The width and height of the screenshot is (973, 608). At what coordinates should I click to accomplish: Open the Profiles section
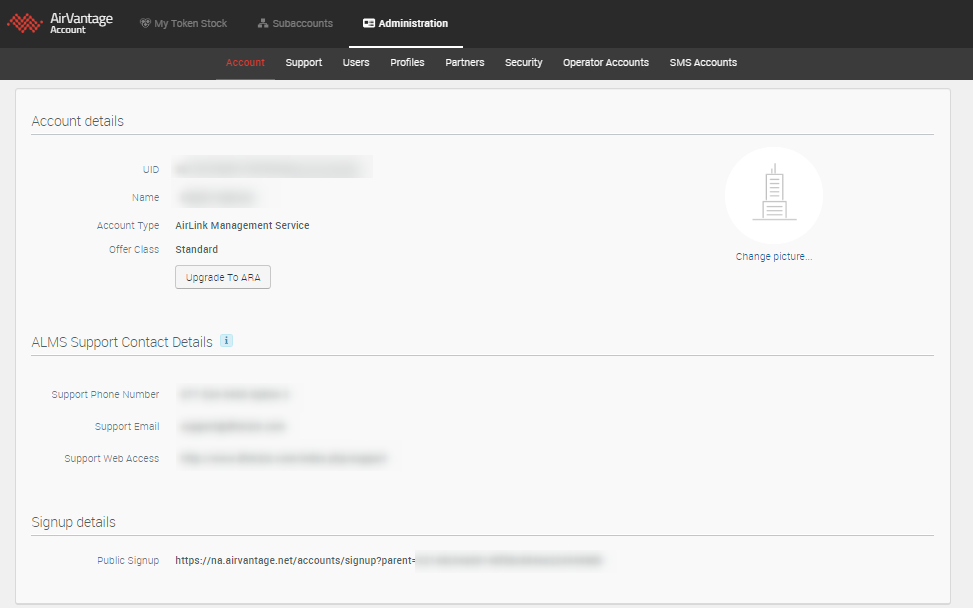407,62
